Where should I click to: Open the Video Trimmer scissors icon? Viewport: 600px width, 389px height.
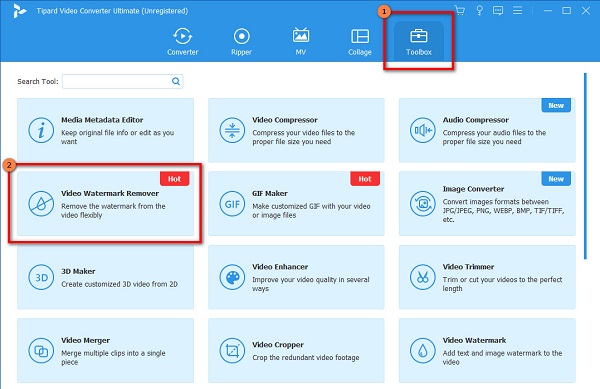point(422,277)
